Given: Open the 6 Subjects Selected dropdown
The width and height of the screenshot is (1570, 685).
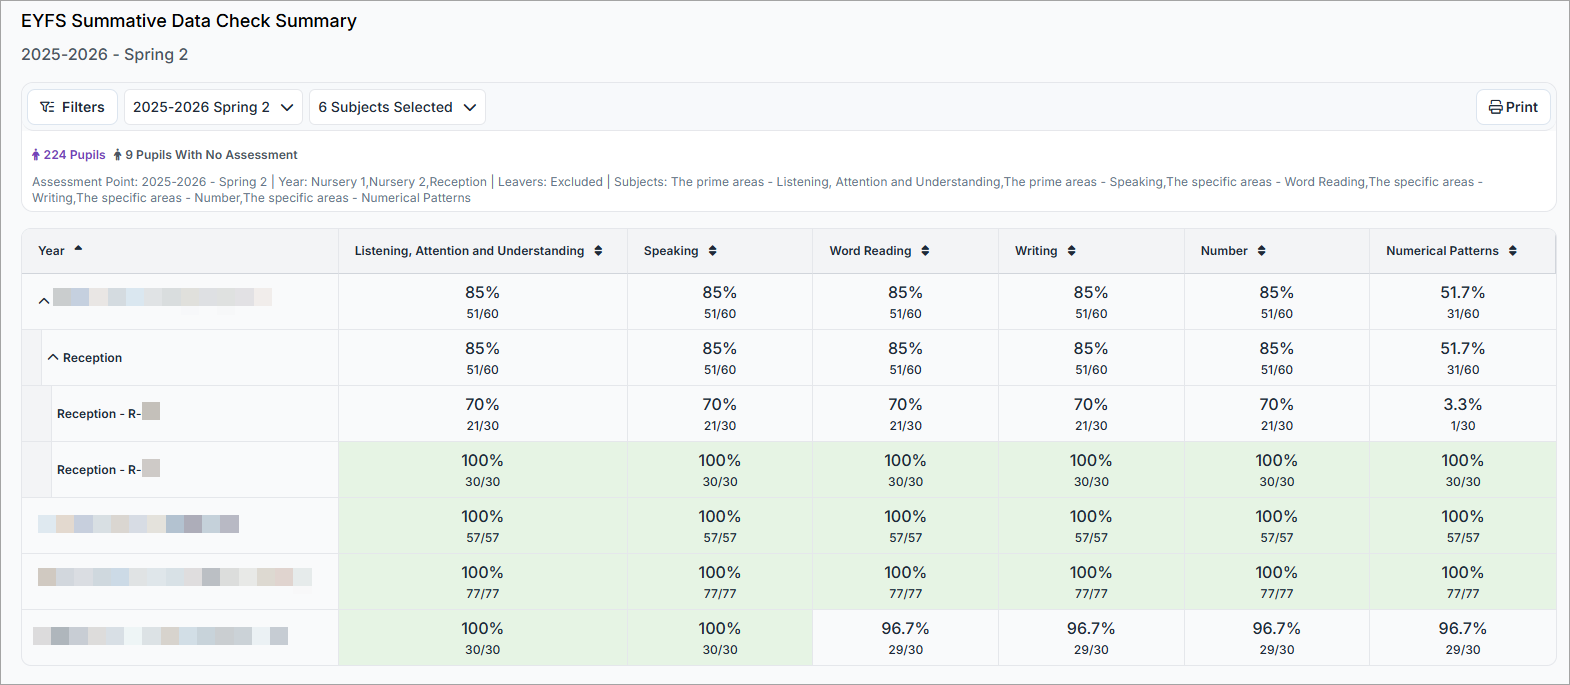Looking at the screenshot, I should point(397,107).
